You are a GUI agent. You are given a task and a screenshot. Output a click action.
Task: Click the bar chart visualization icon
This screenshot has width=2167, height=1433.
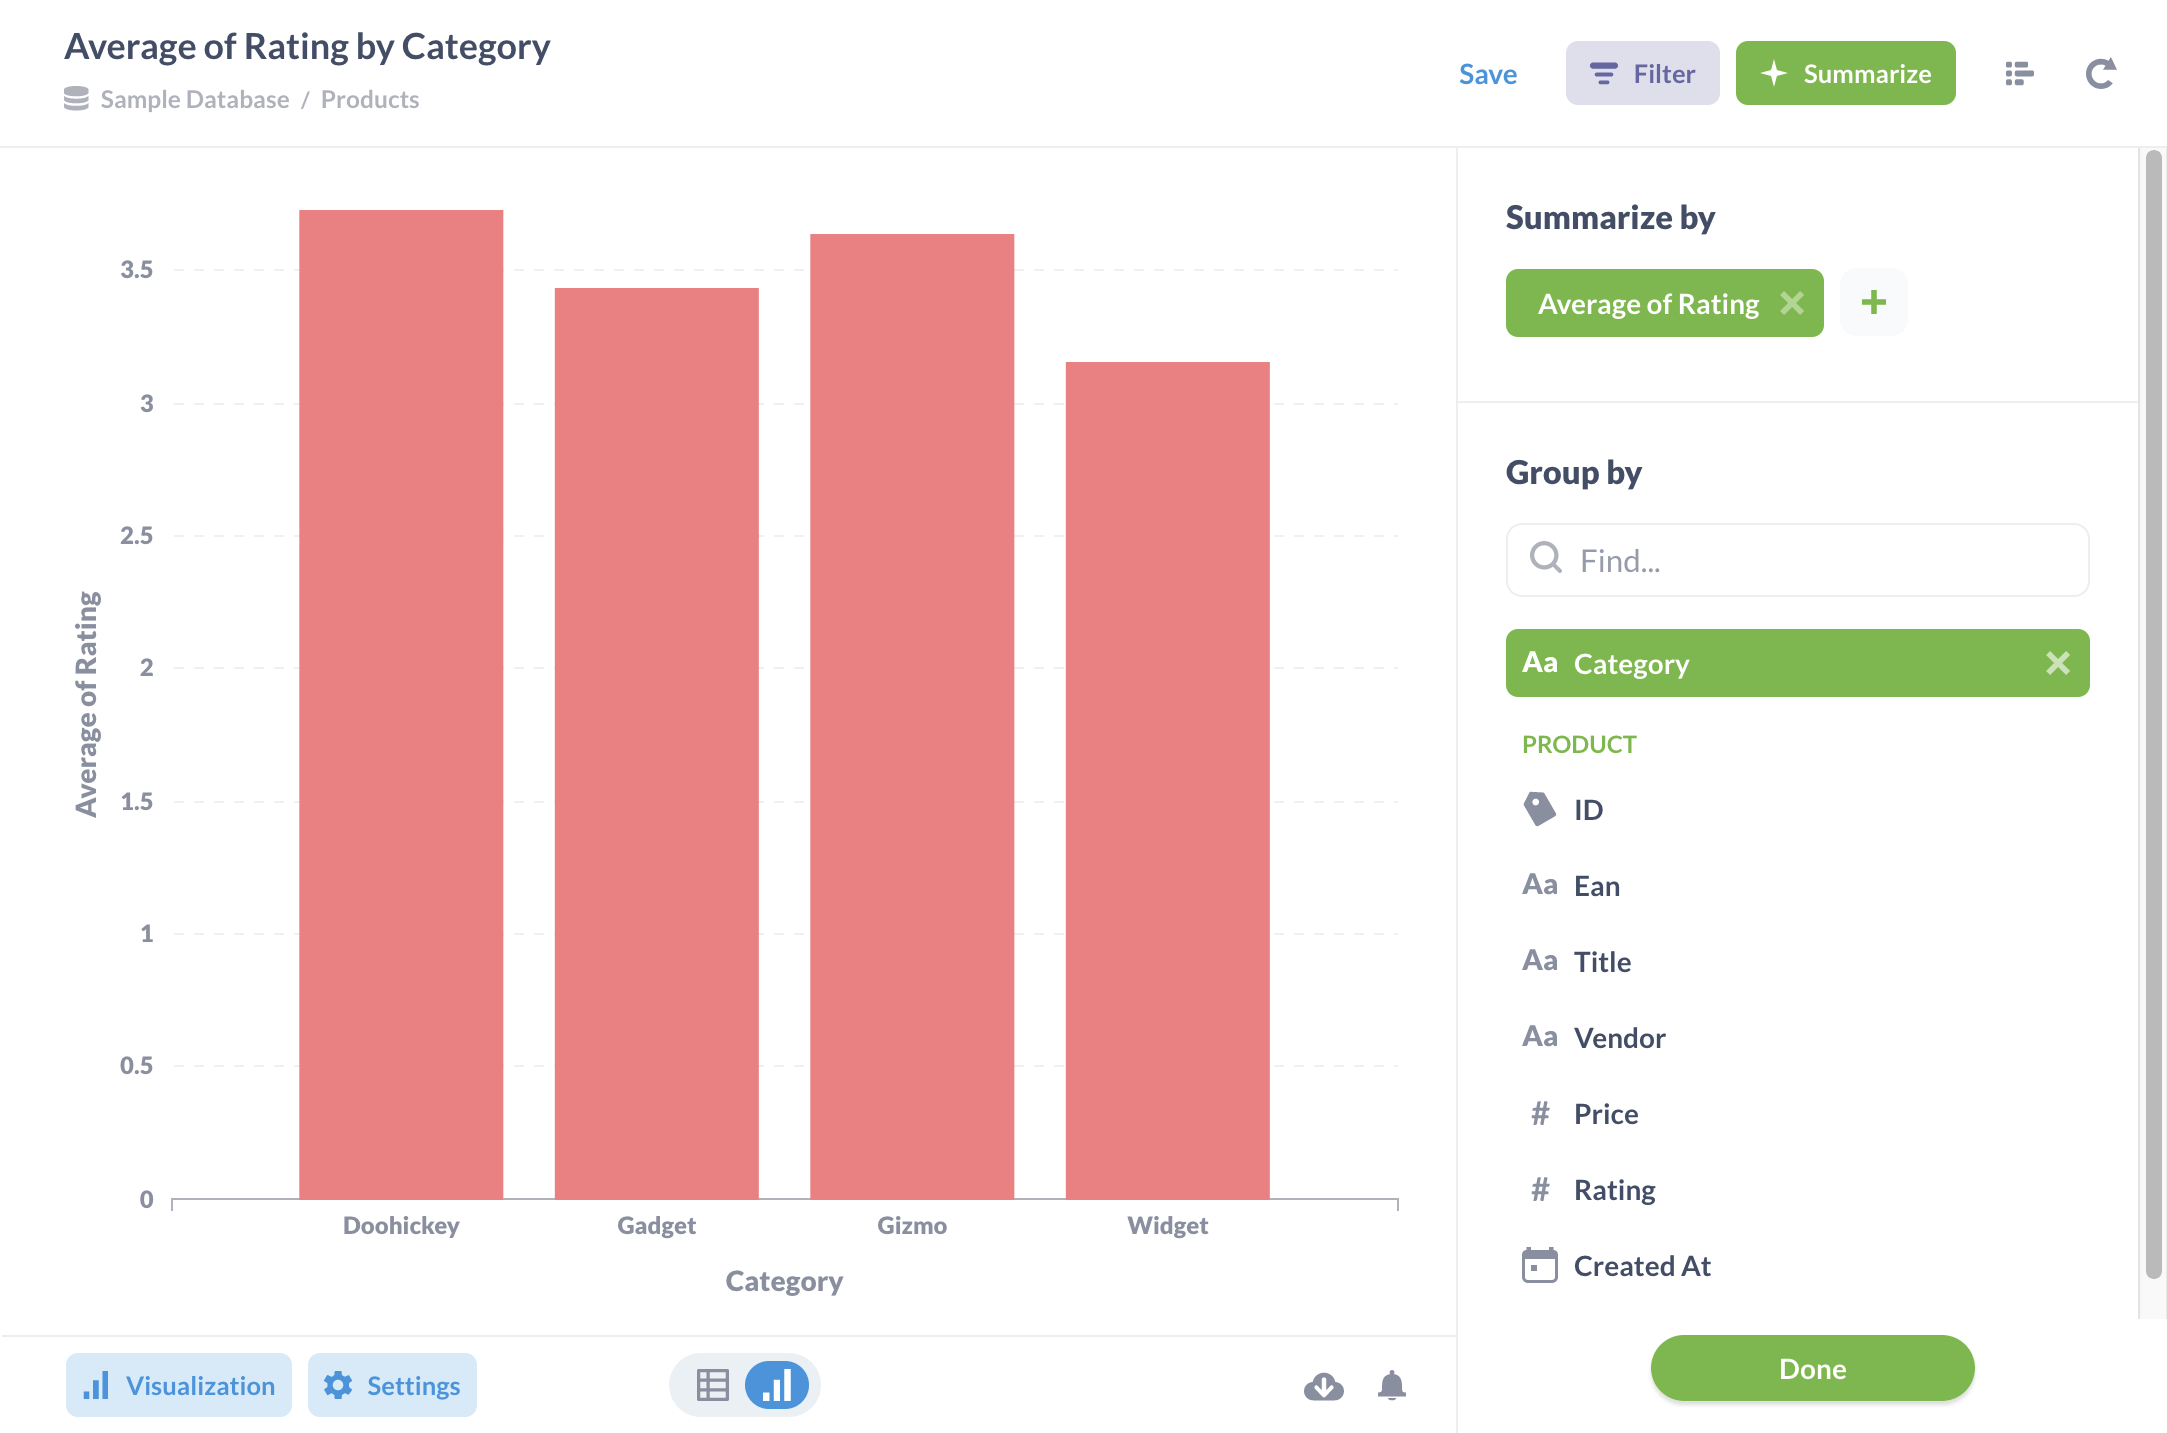pos(776,1383)
